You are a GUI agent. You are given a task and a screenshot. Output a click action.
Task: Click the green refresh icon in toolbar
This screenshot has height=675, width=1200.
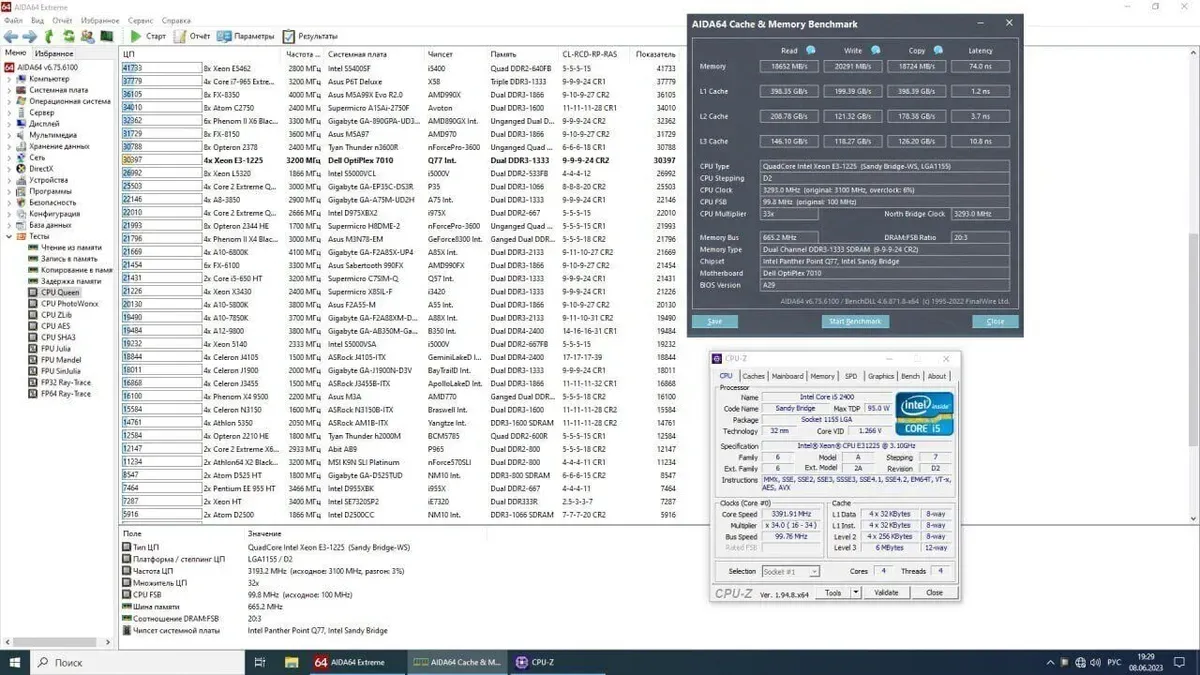coord(69,36)
